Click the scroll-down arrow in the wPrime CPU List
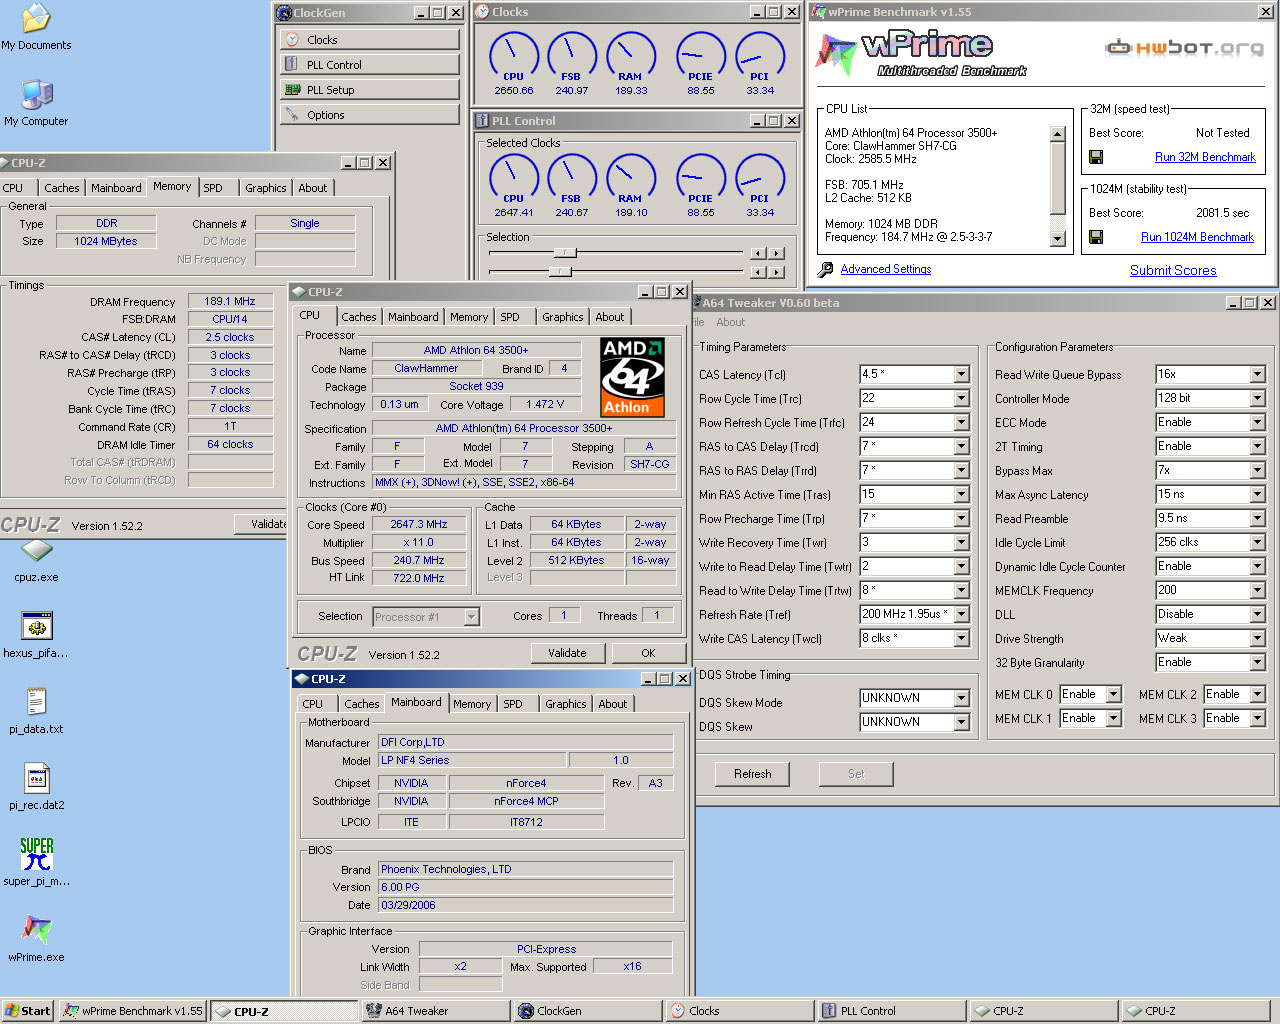This screenshot has height=1024, width=1280. click(1058, 238)
